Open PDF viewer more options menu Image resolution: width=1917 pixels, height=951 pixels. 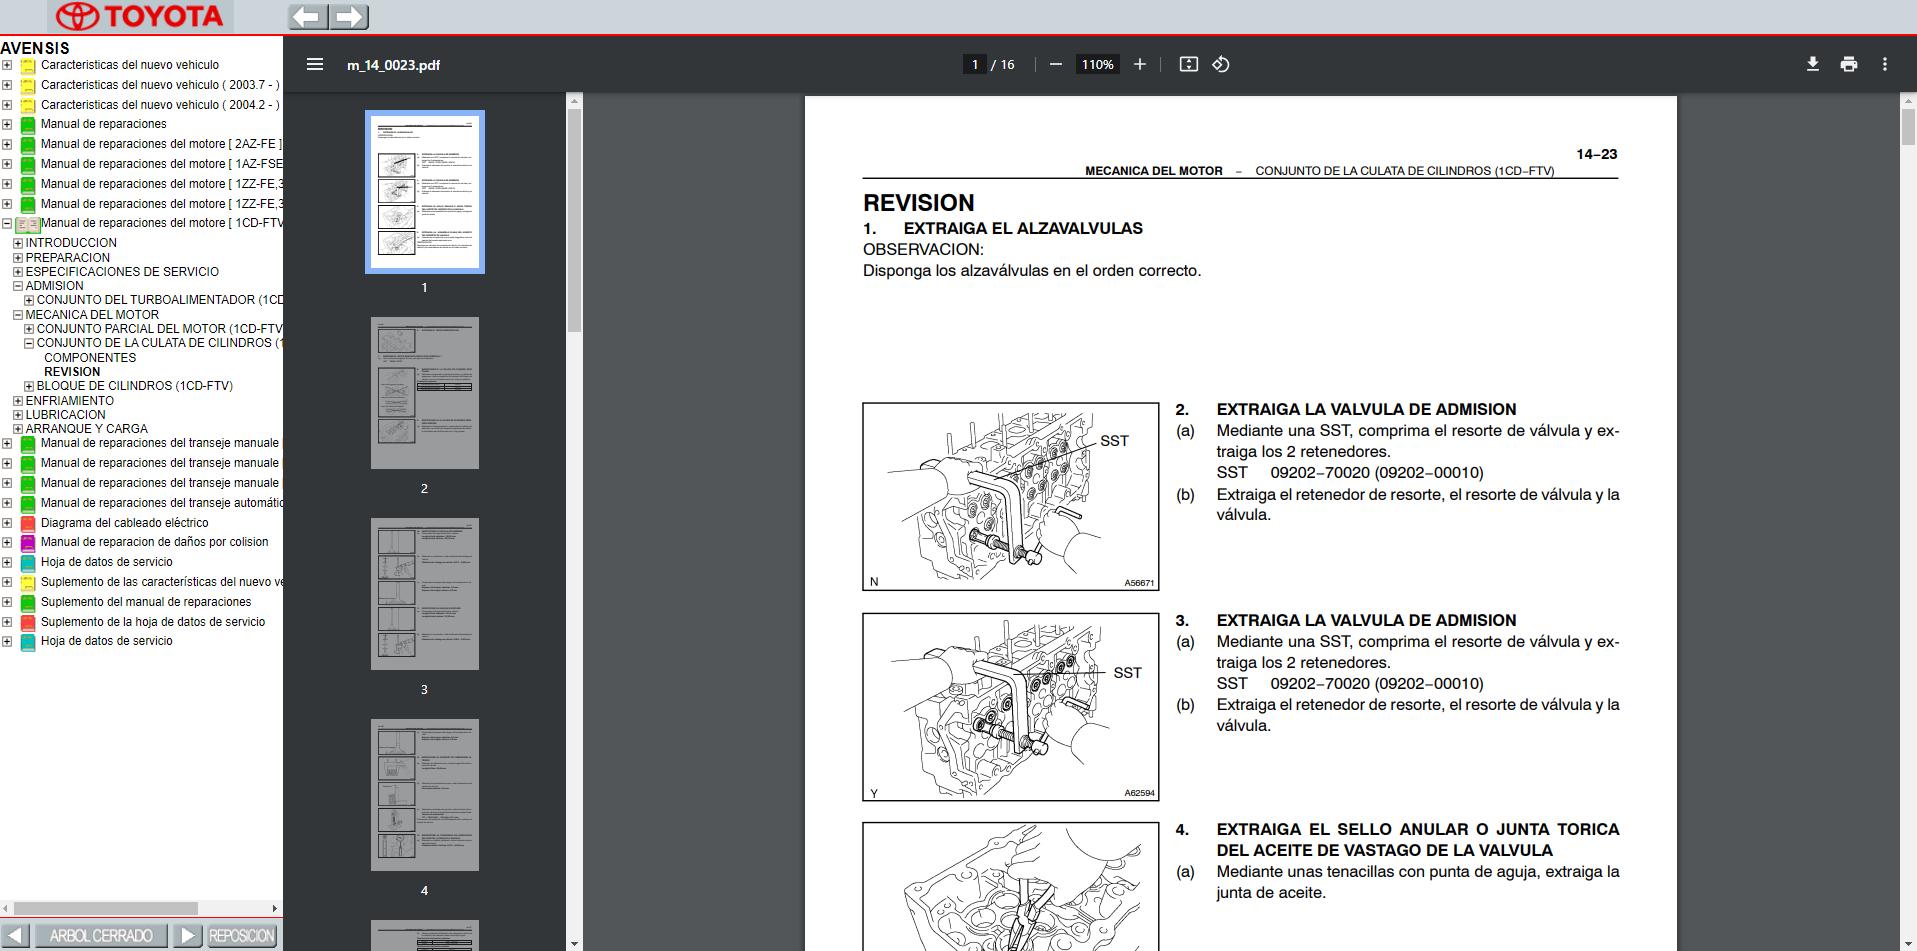[1884, 64]
